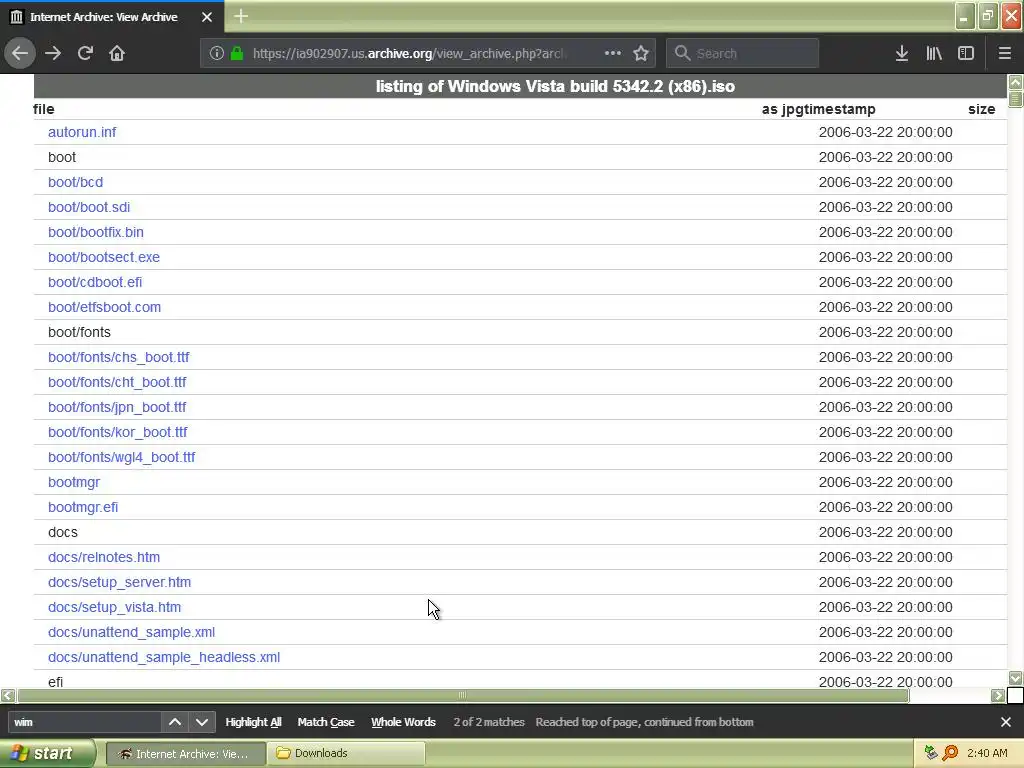This screenshot has width=1024, height=768.
Task: Click the vertical scrollbar thumb
Action: click(x=1016, y=99)
